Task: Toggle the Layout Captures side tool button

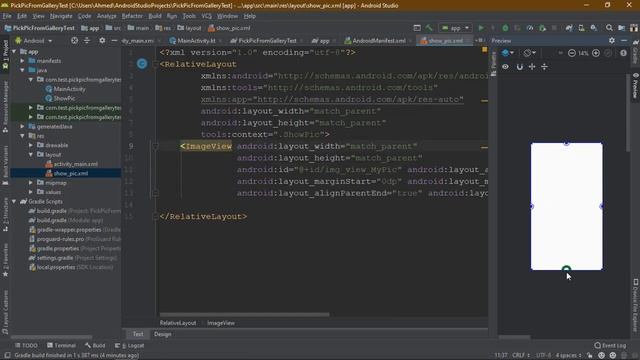Action: [x=5, y=312]
